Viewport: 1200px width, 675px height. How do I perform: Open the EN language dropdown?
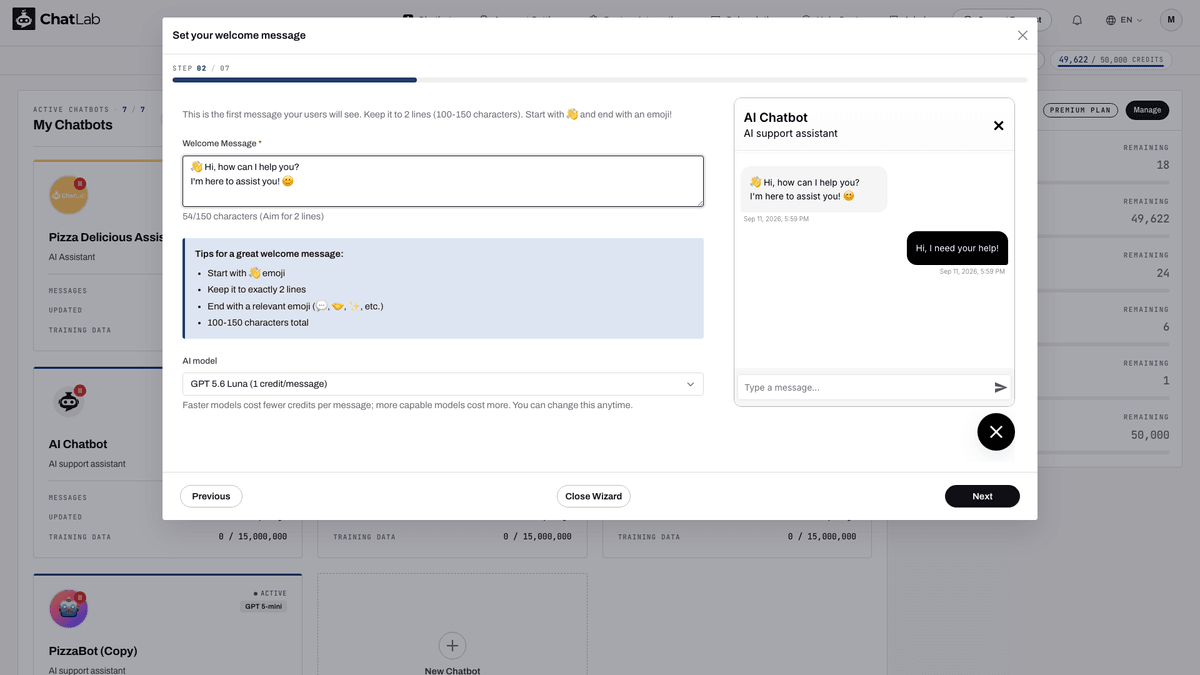1125,20
